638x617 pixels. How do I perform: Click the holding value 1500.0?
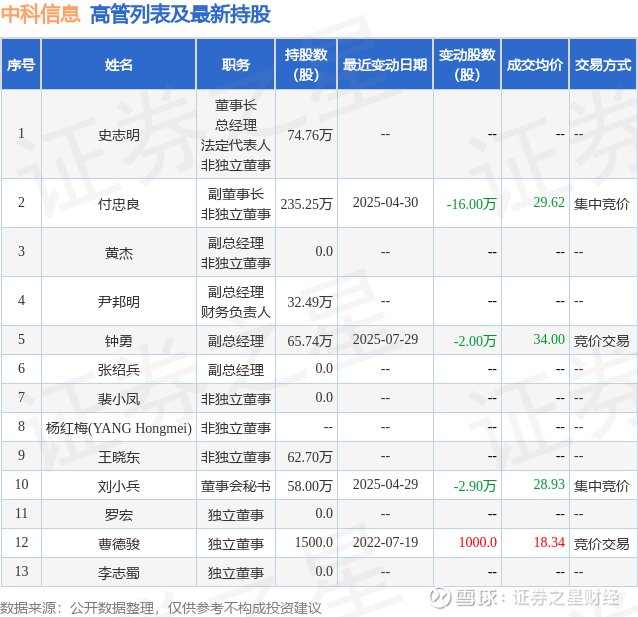(314, 542)
